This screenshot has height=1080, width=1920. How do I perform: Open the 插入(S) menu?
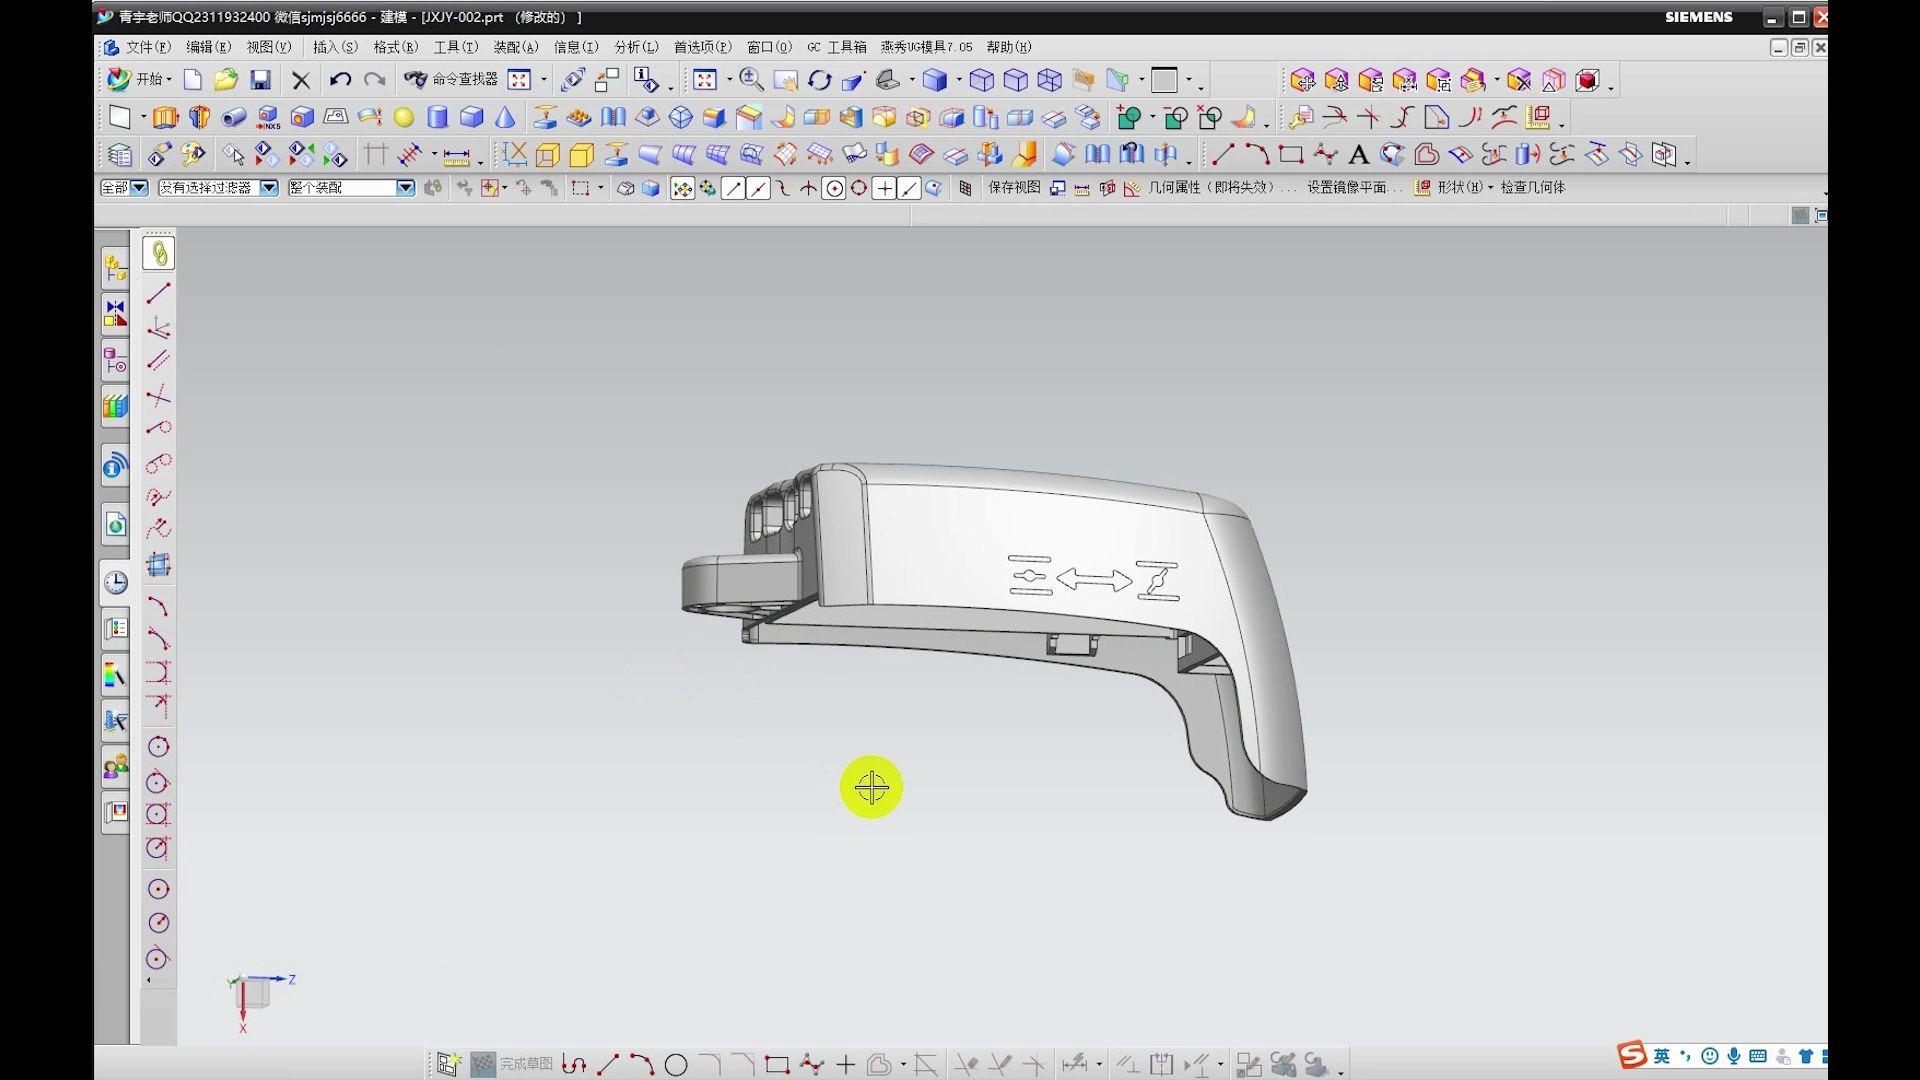[334, 47]
